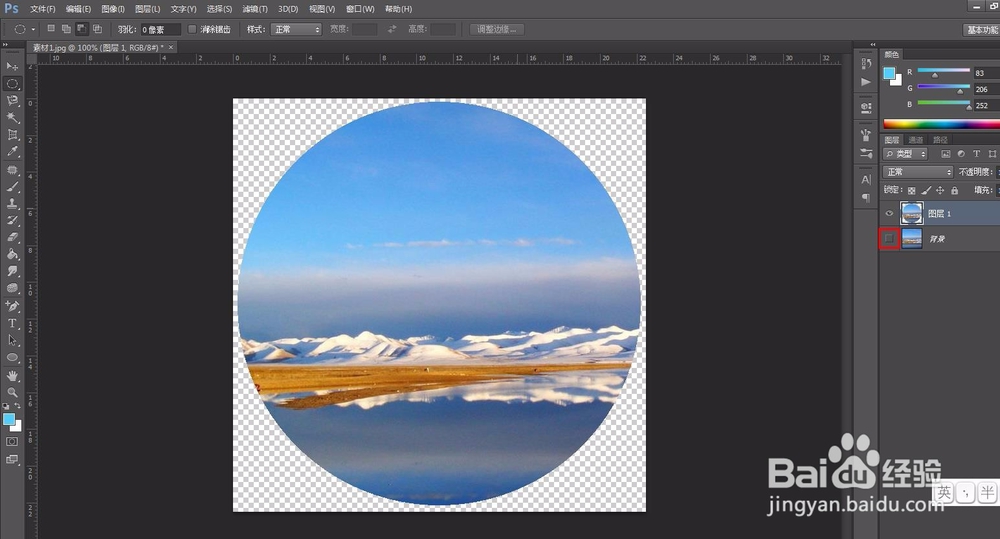Open the Actions panel play icon

pyautogui.click(x=866, y=82)
